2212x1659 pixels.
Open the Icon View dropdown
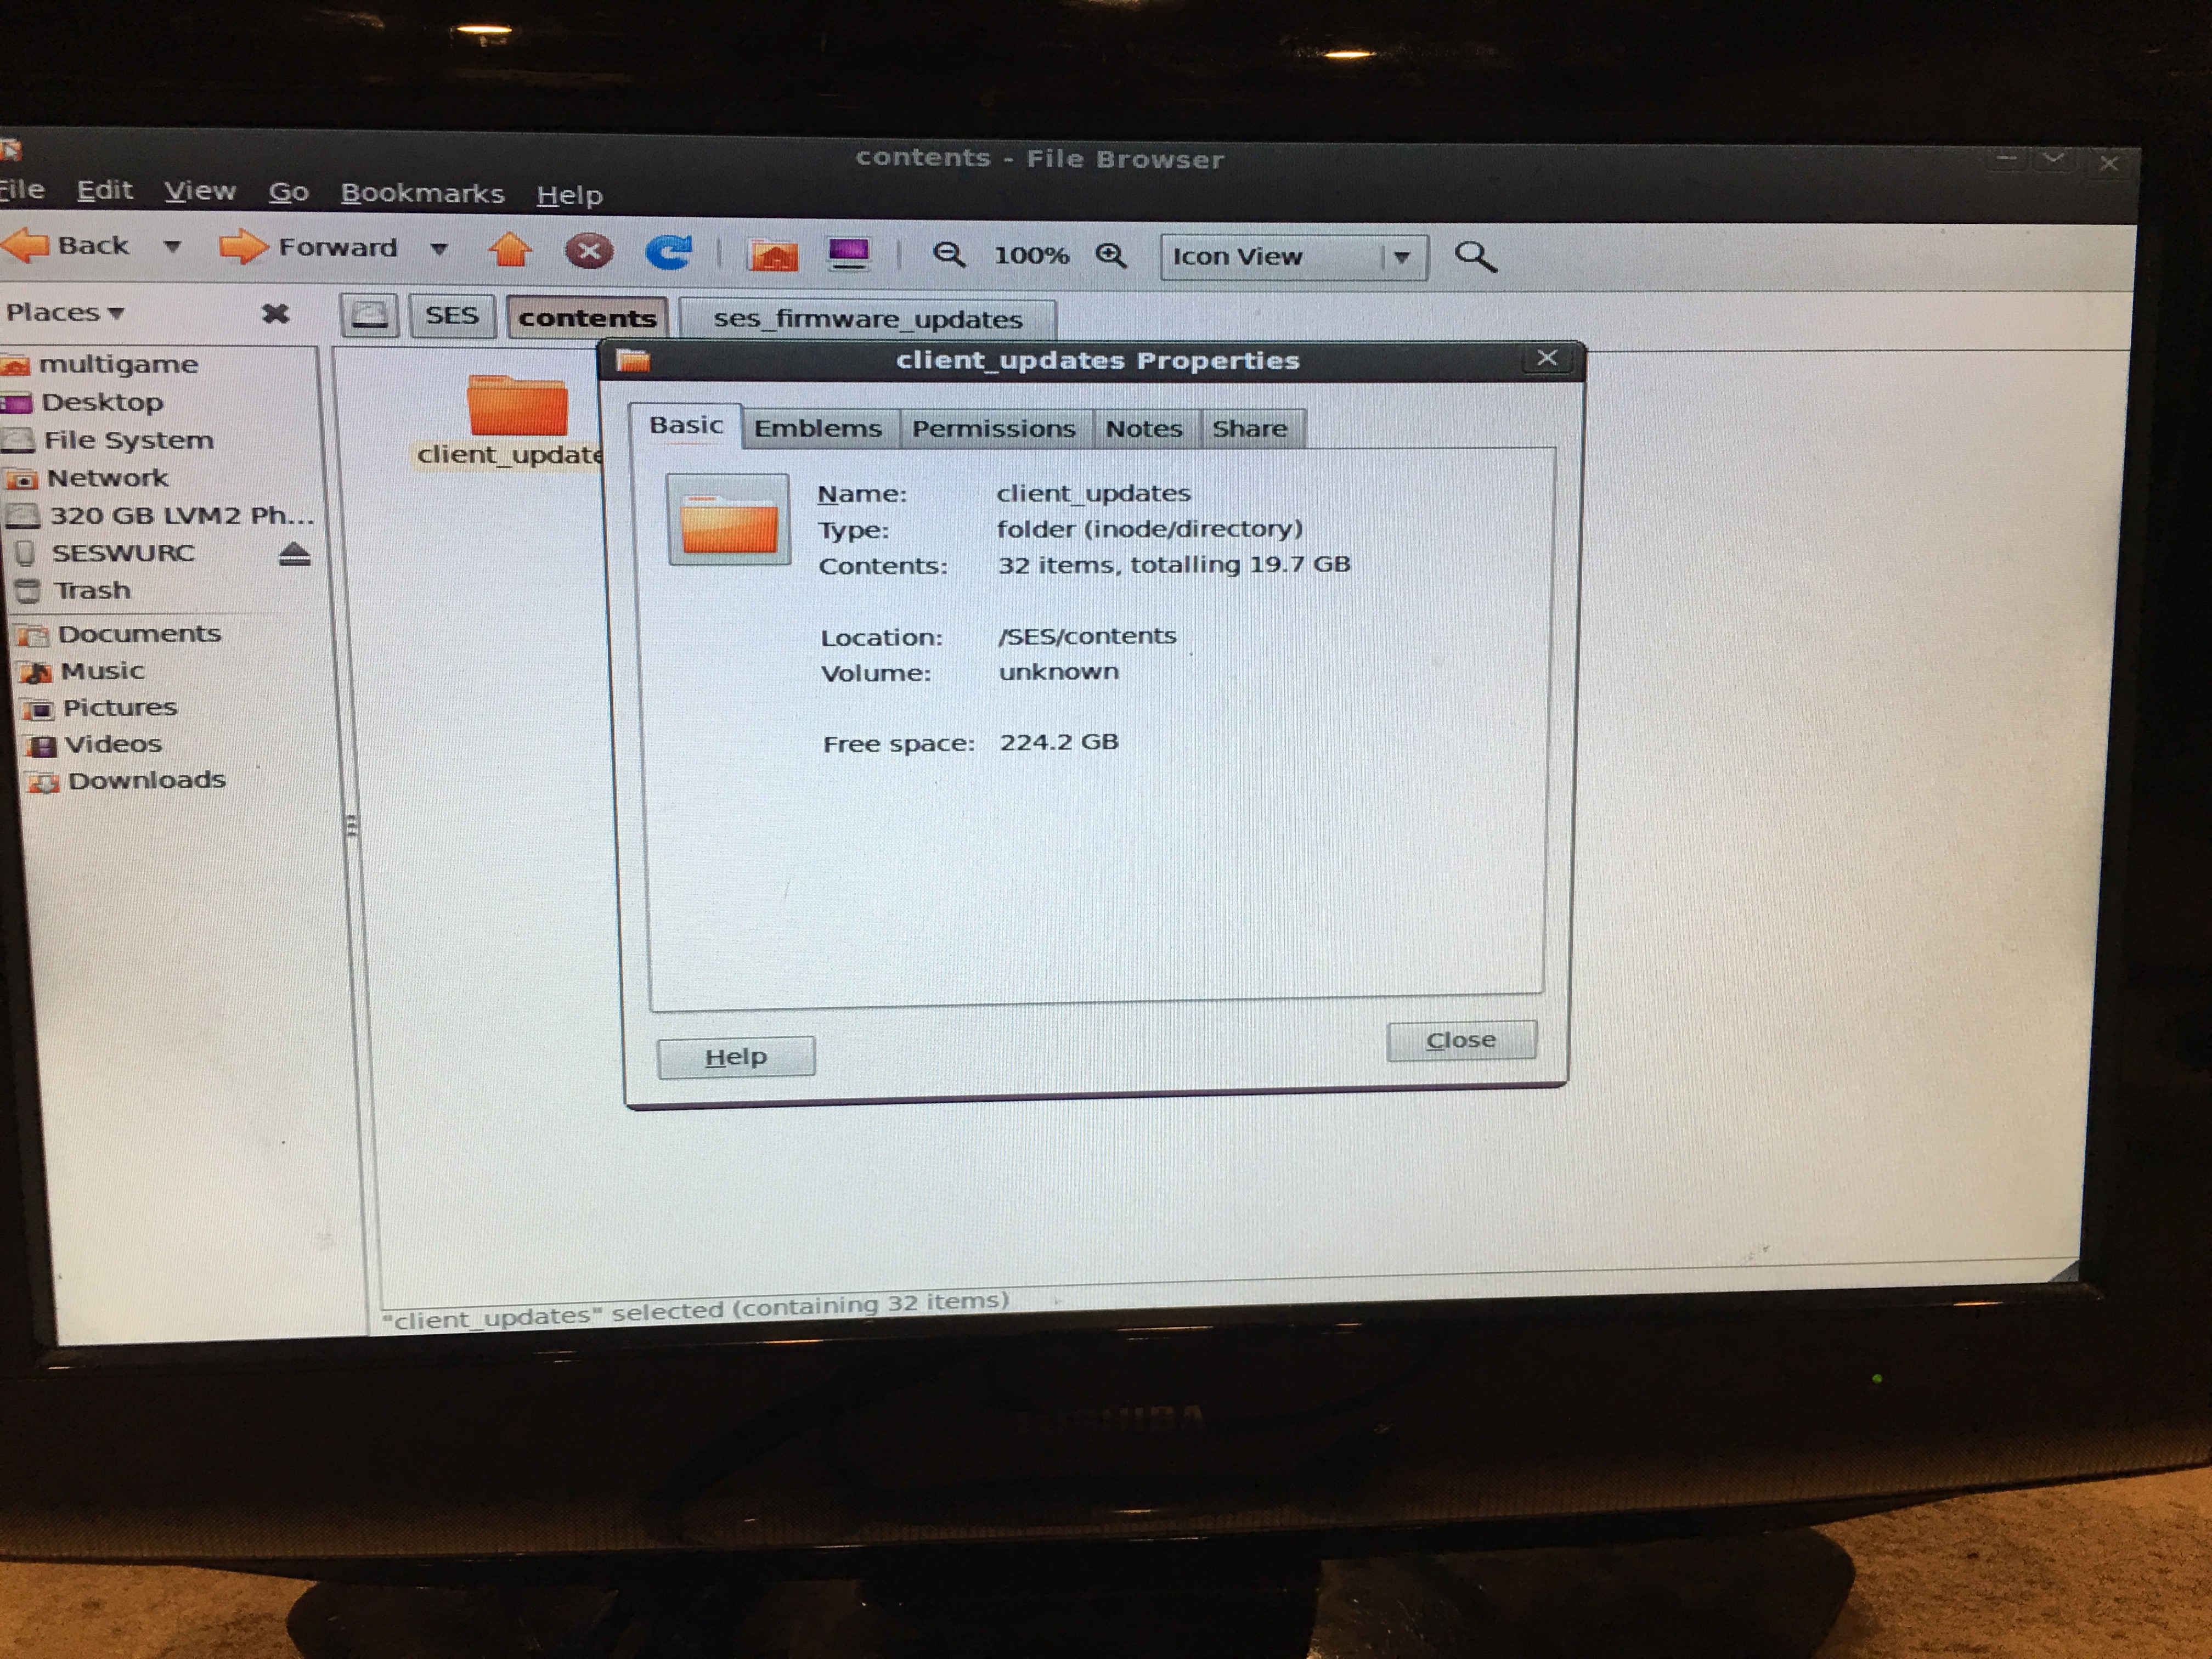[1293, 257]
